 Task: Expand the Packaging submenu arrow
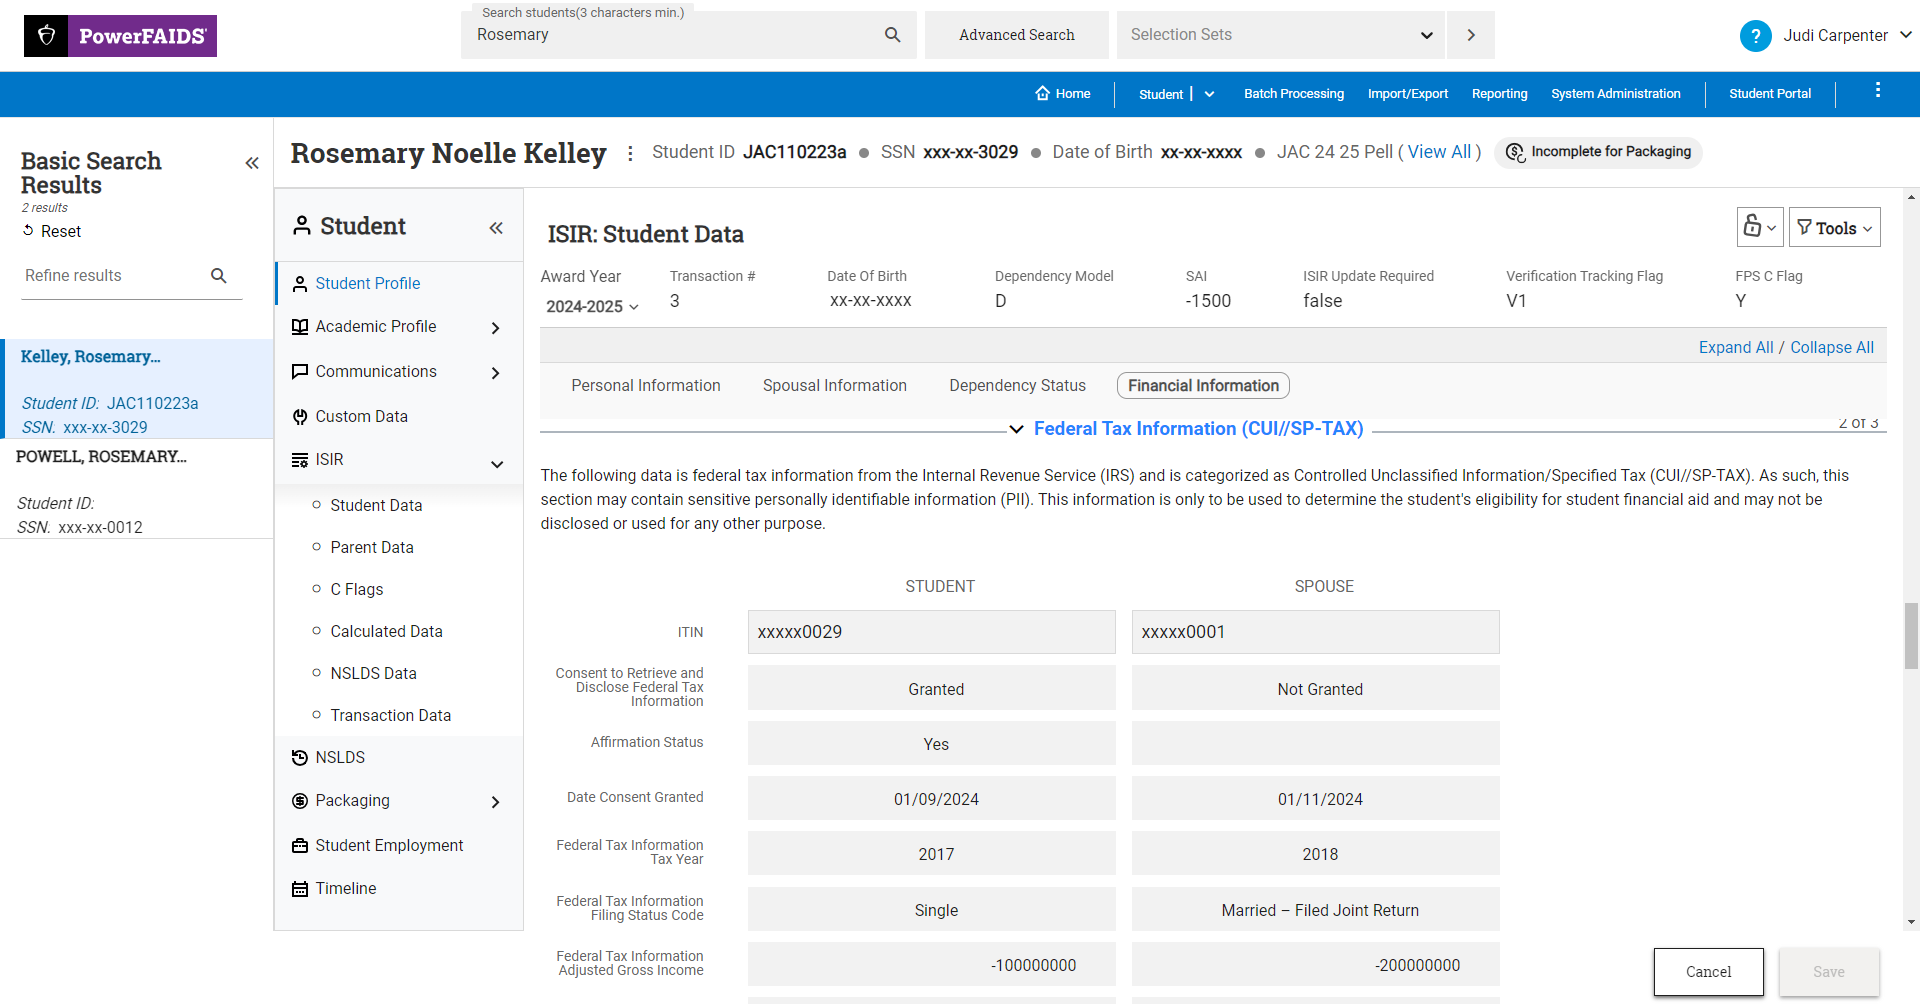click(495, 802)
